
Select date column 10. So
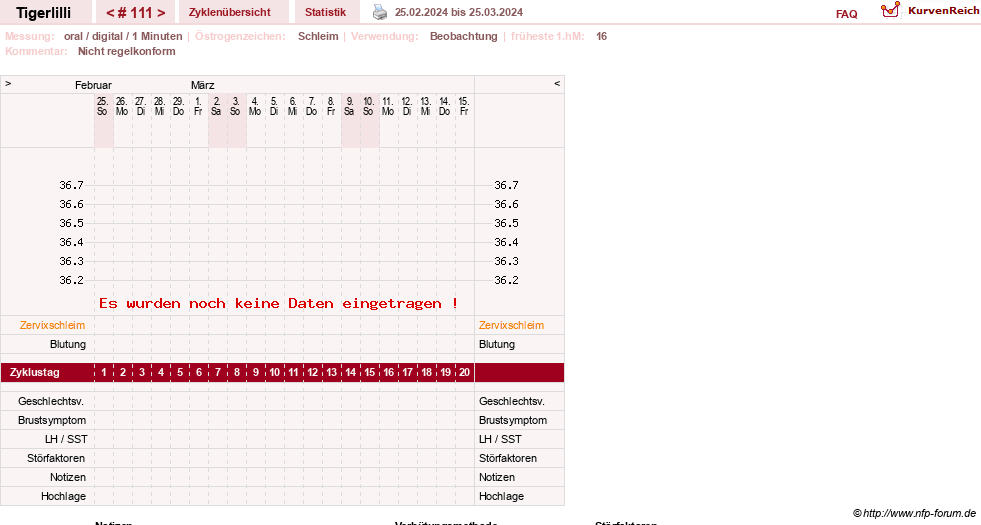click(x=369, y=106)
